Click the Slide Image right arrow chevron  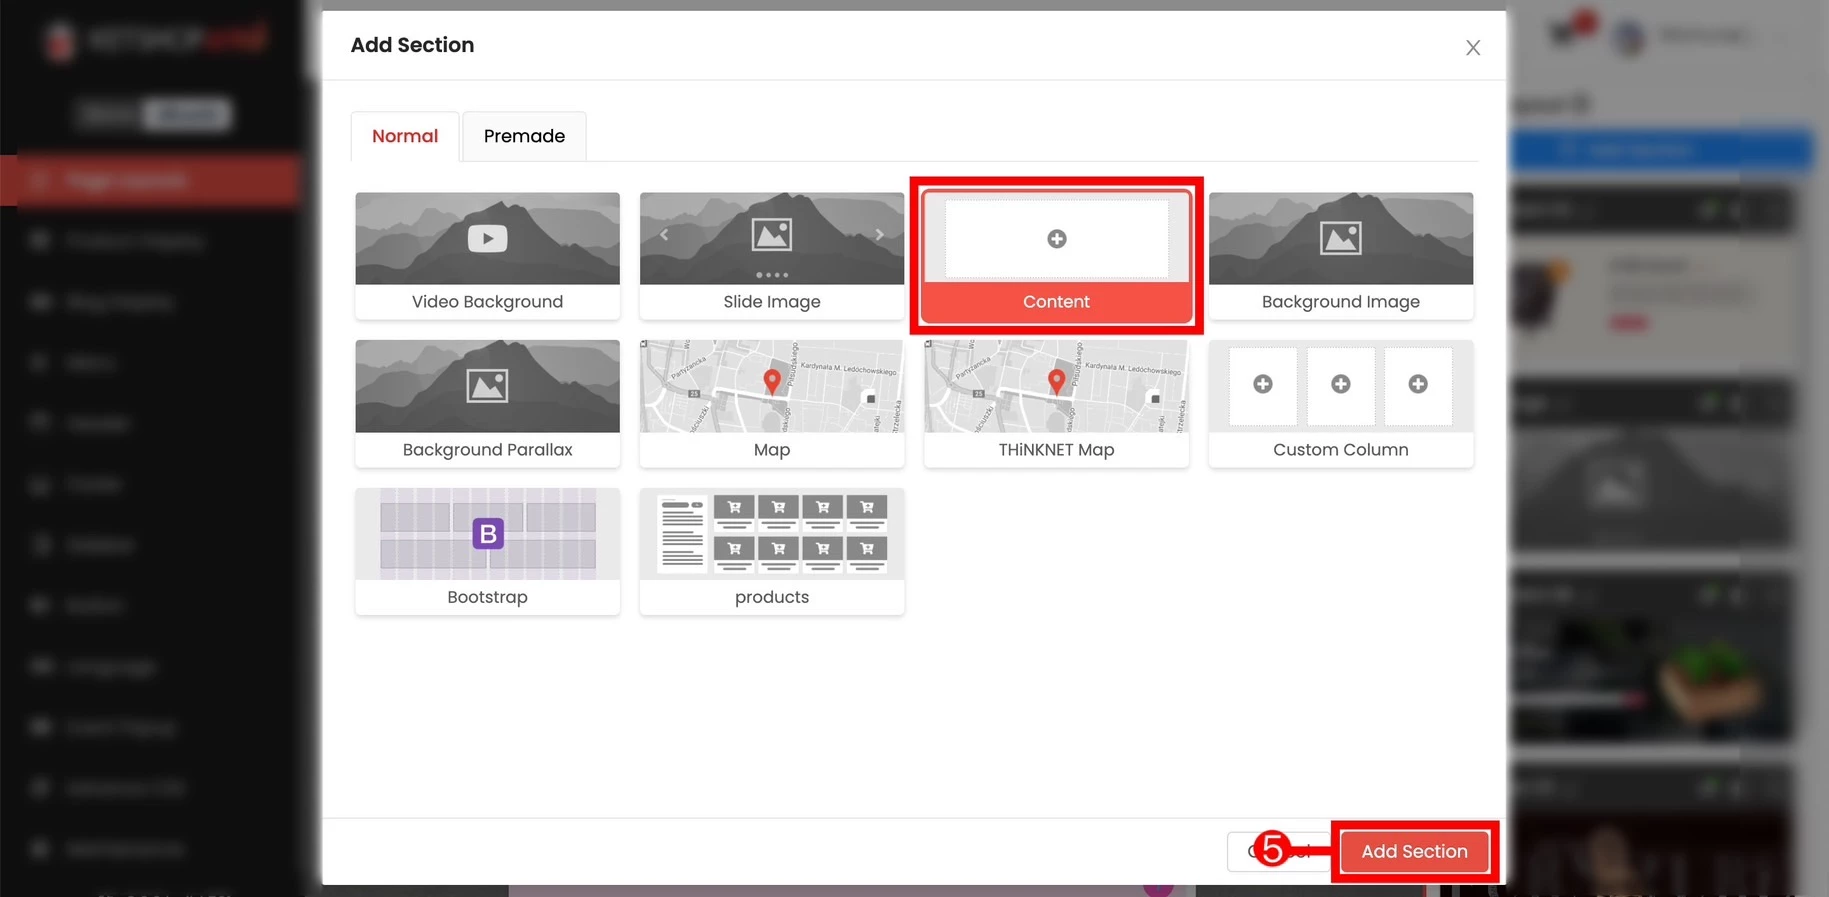click(x=879, y=235)
